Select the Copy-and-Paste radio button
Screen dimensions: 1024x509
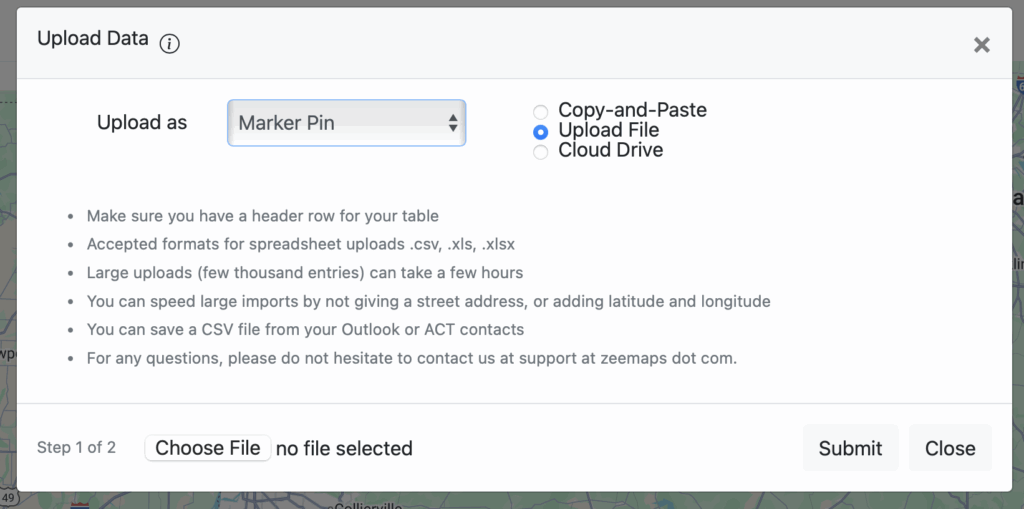tap(540, 111)
